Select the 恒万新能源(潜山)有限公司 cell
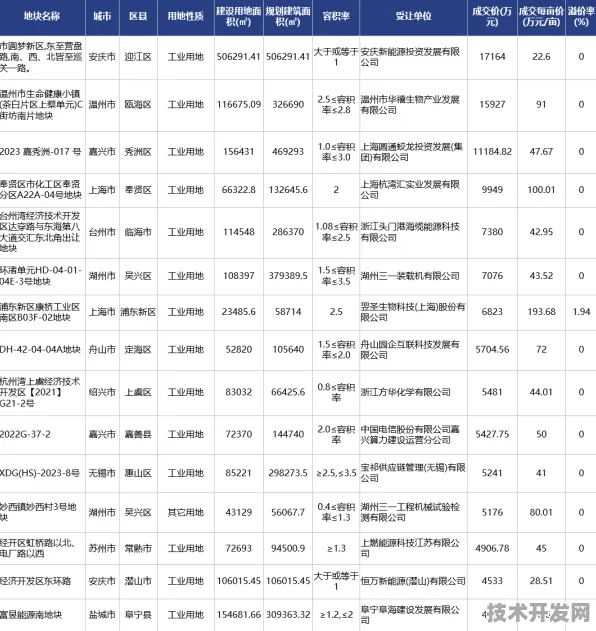 pyautogui.click(x=413, y=581)
